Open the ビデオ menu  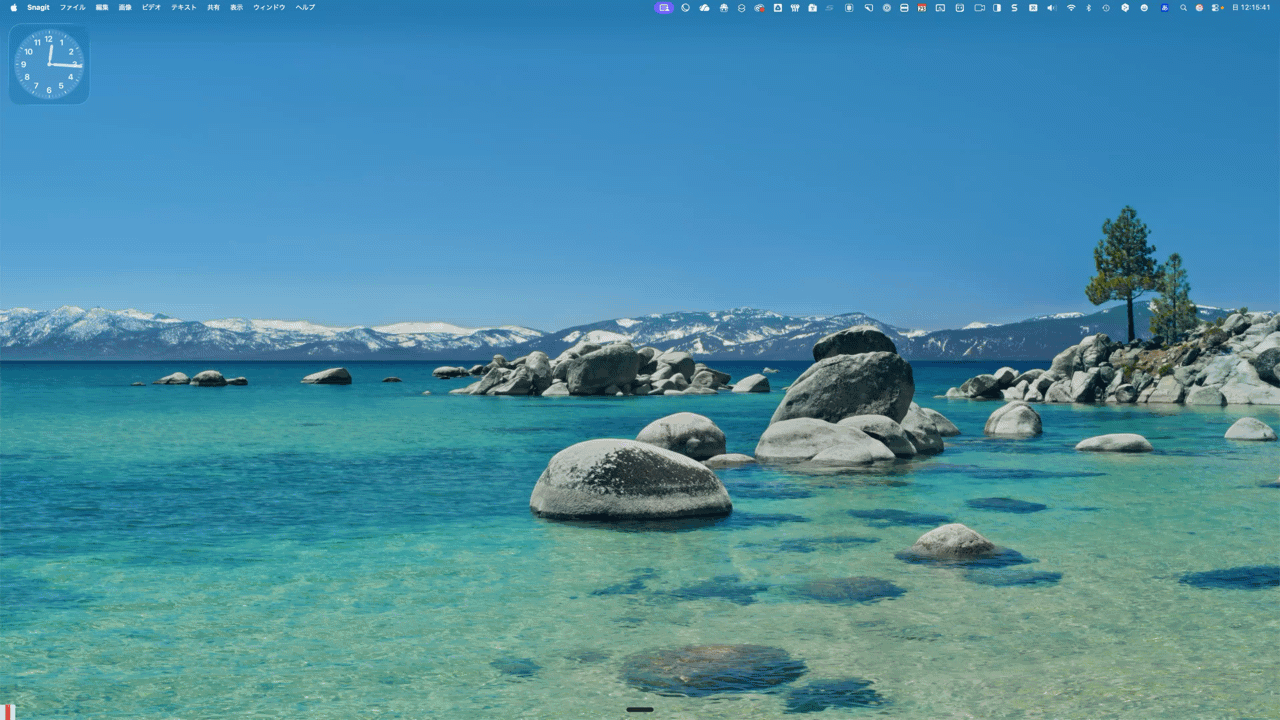(151, 7)
